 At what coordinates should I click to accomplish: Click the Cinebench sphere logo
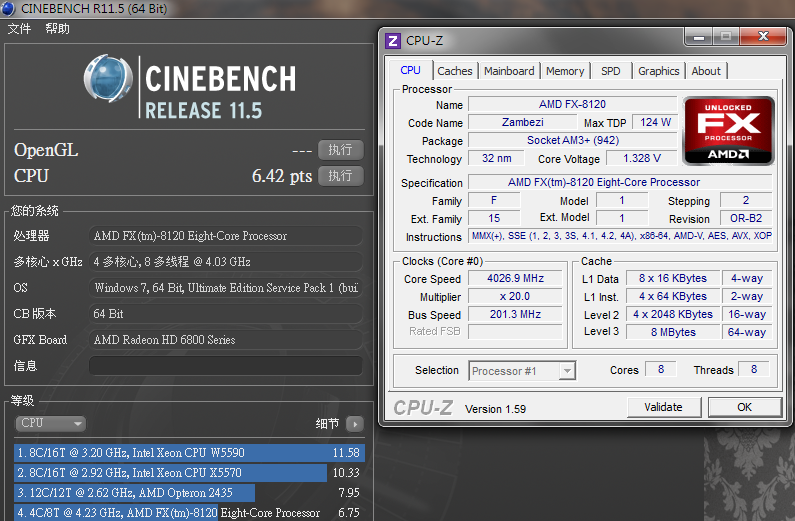pyautogui.click(x=108, y=79)
